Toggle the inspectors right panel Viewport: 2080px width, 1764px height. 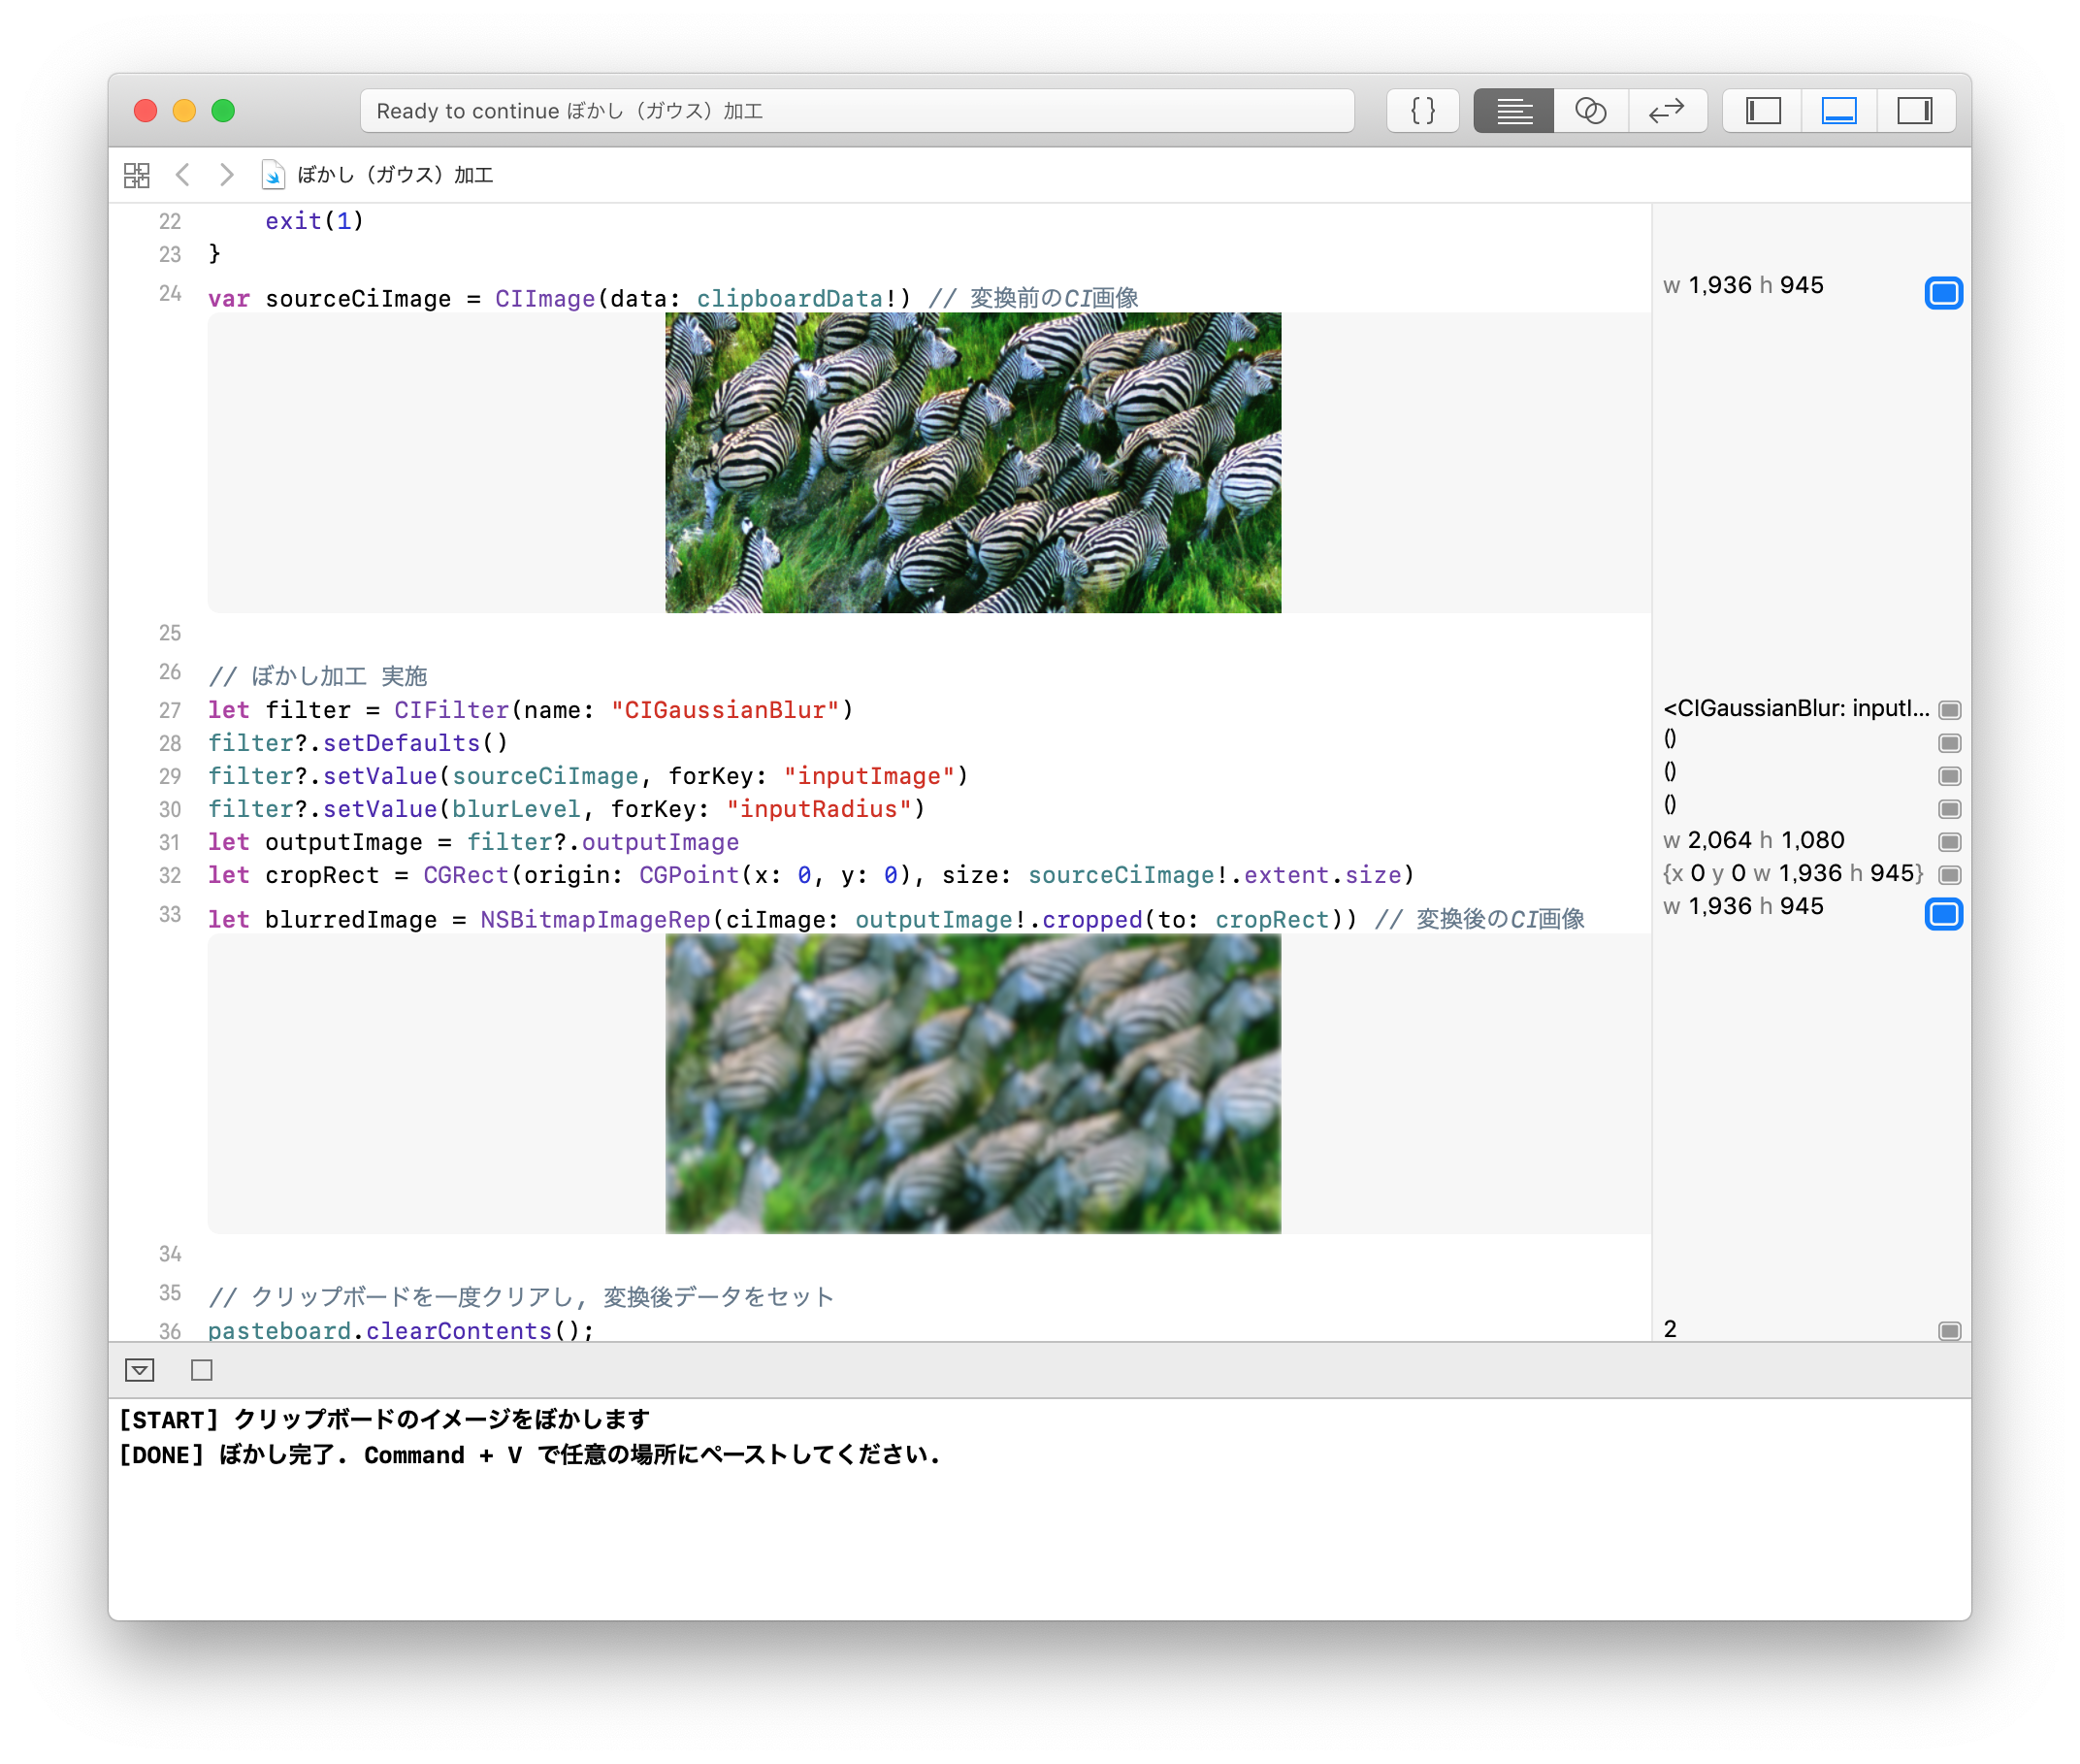pos(1914,111)
